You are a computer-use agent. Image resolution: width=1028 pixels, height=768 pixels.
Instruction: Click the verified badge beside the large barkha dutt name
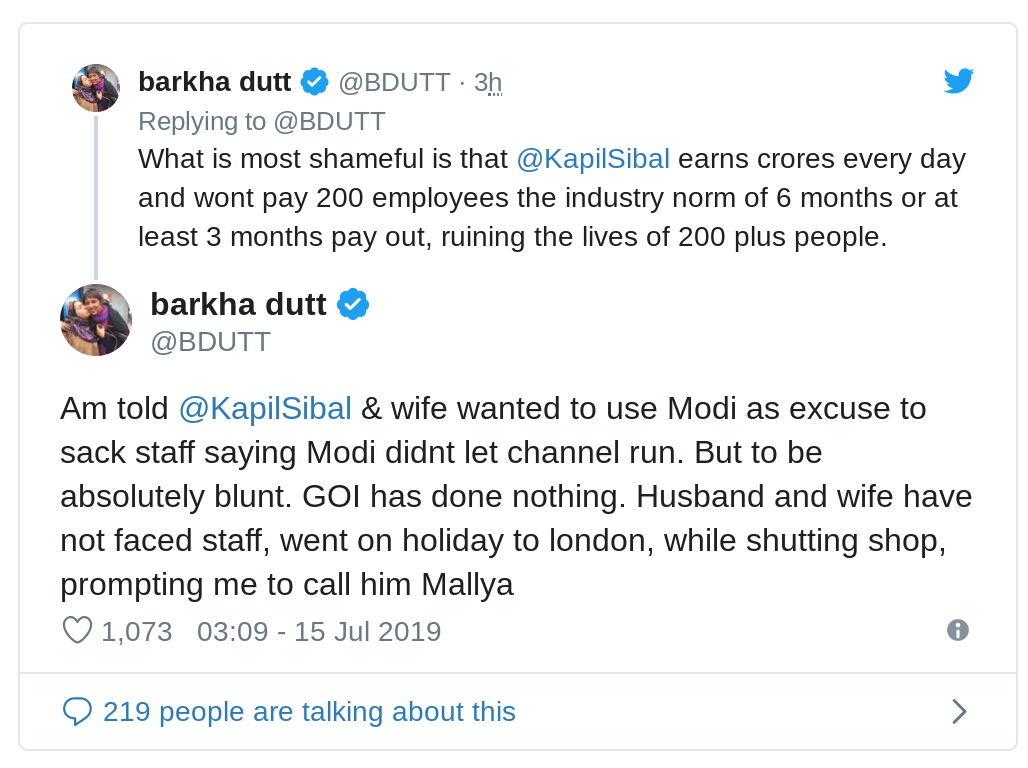353,304
